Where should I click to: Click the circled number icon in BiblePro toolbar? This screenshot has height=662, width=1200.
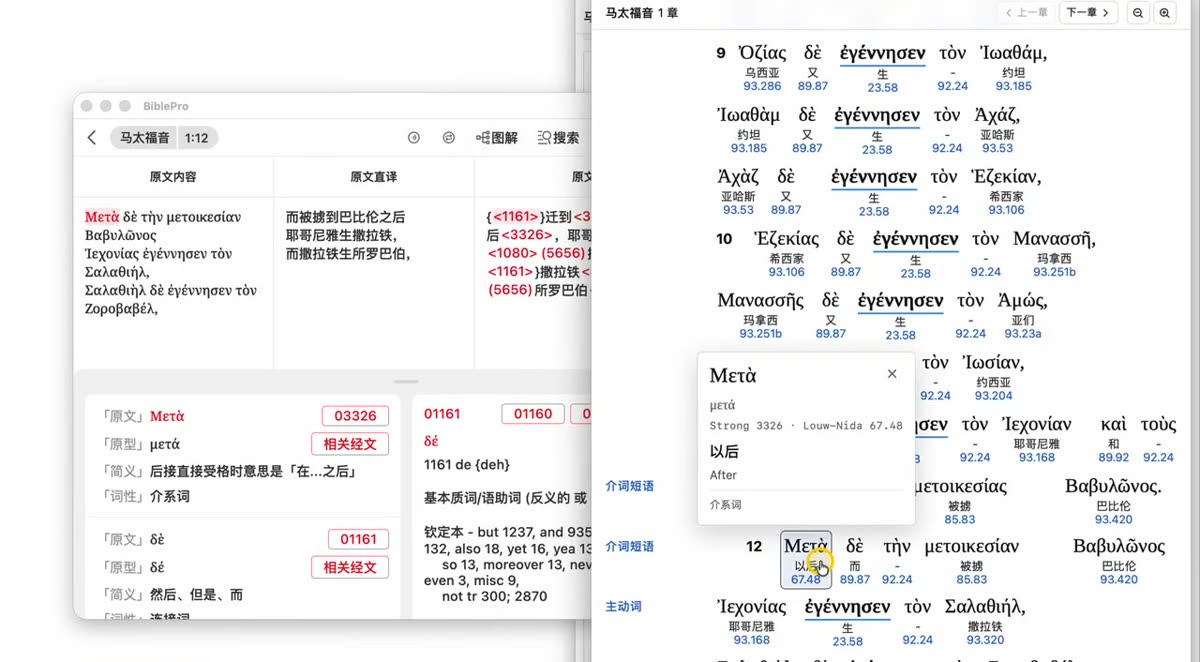coord(414,138)
